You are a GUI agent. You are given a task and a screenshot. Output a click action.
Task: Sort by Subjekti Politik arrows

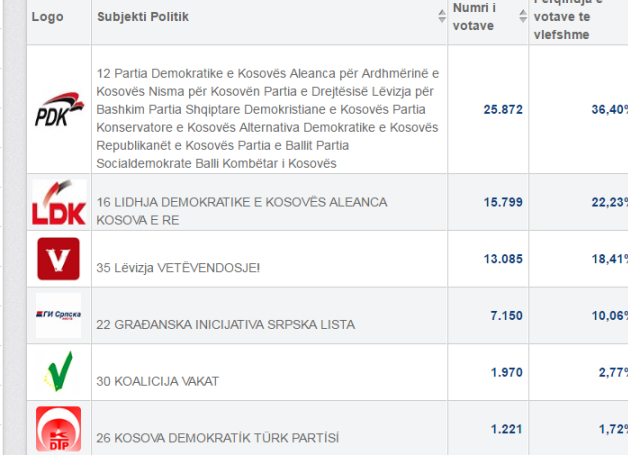[442, 16]
